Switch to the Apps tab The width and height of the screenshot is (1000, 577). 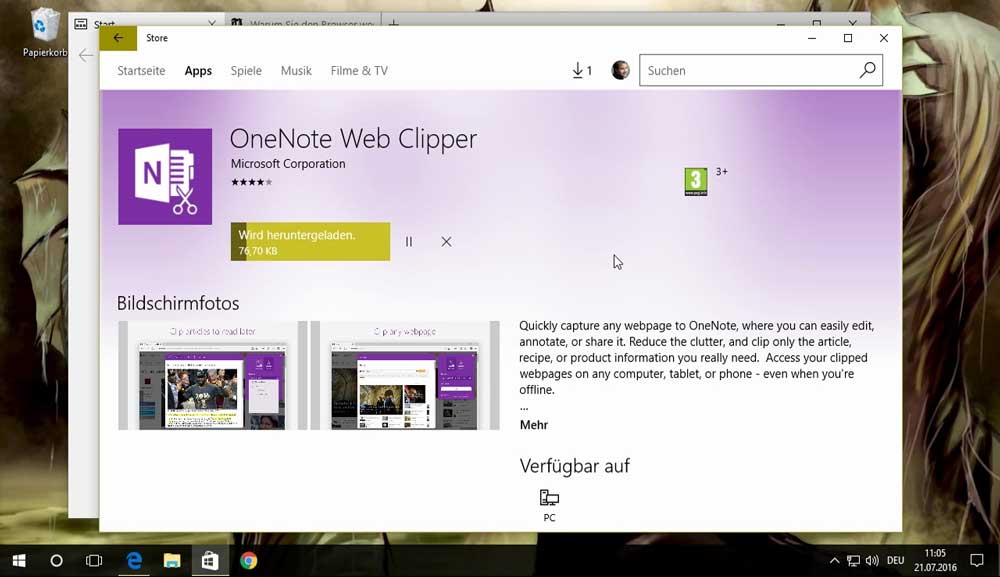click(x=198, y=71)
